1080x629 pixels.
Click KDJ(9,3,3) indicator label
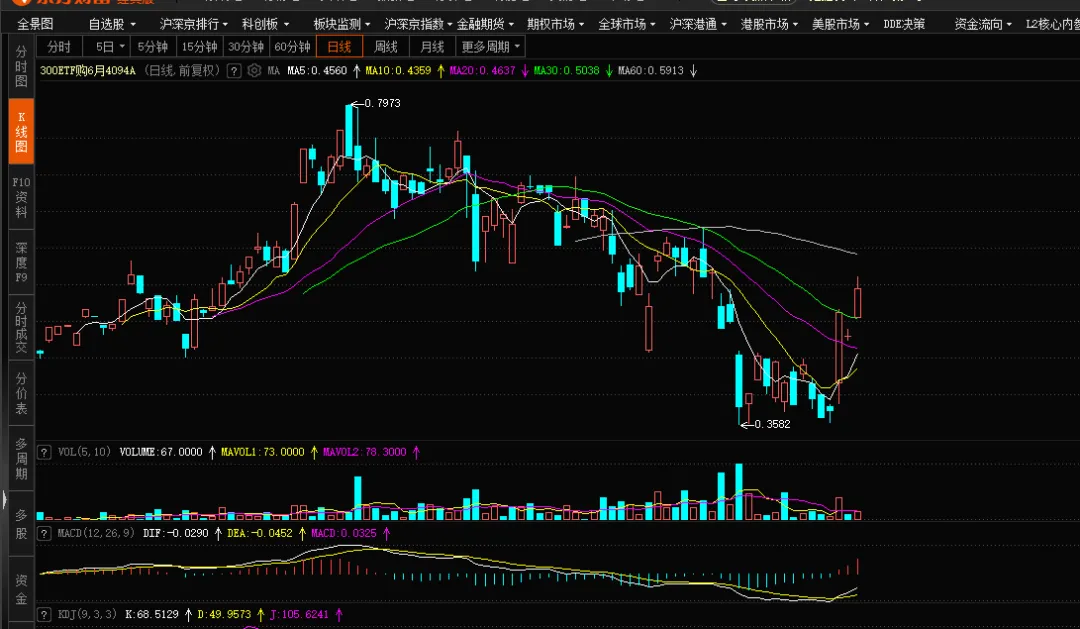coord(87,614)
